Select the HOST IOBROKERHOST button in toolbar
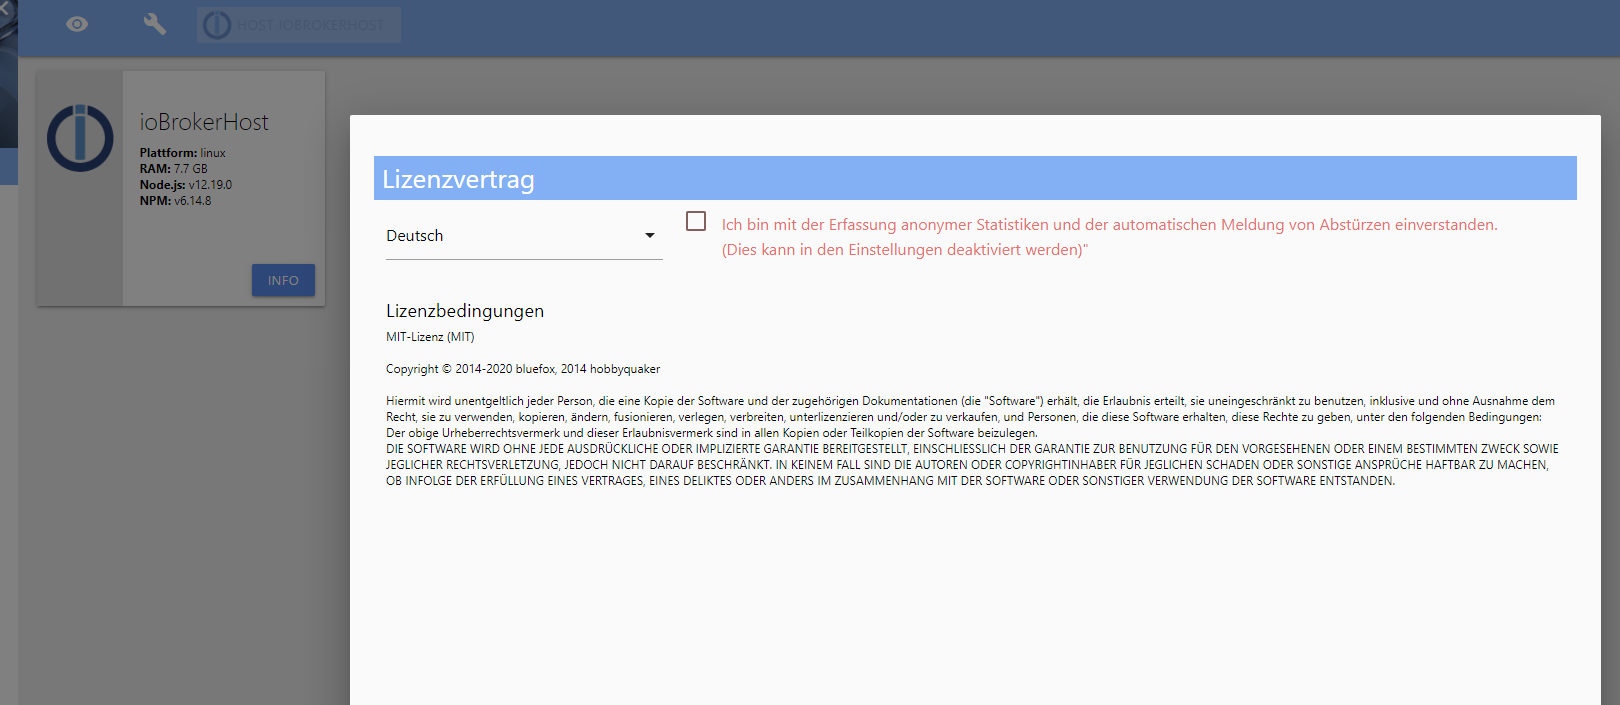Screen dimensions: 1620x705 pyautogui.click(x=299, y=25)
